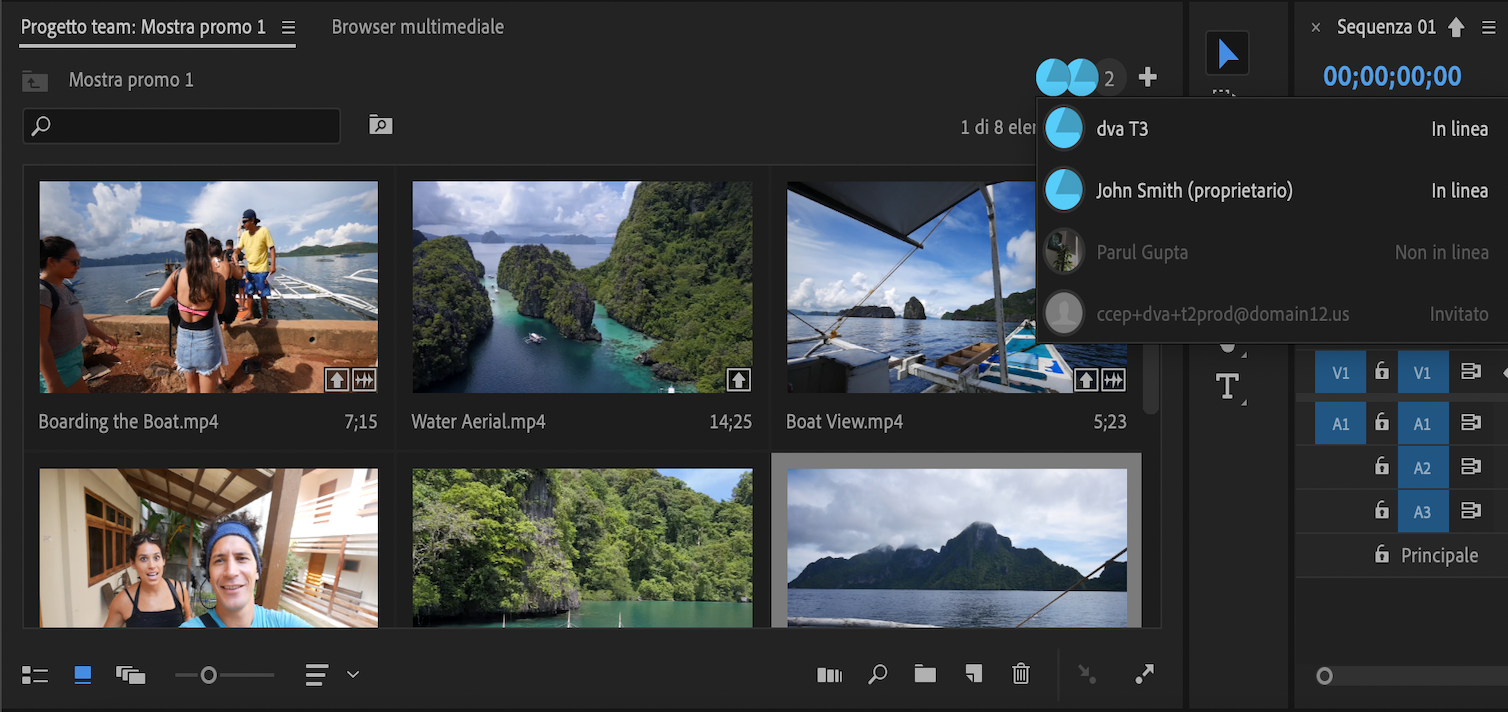This screenshot has height=712, width=1508.
Task: Click Parul Gupta's avatar
Action: point(1064,252)
